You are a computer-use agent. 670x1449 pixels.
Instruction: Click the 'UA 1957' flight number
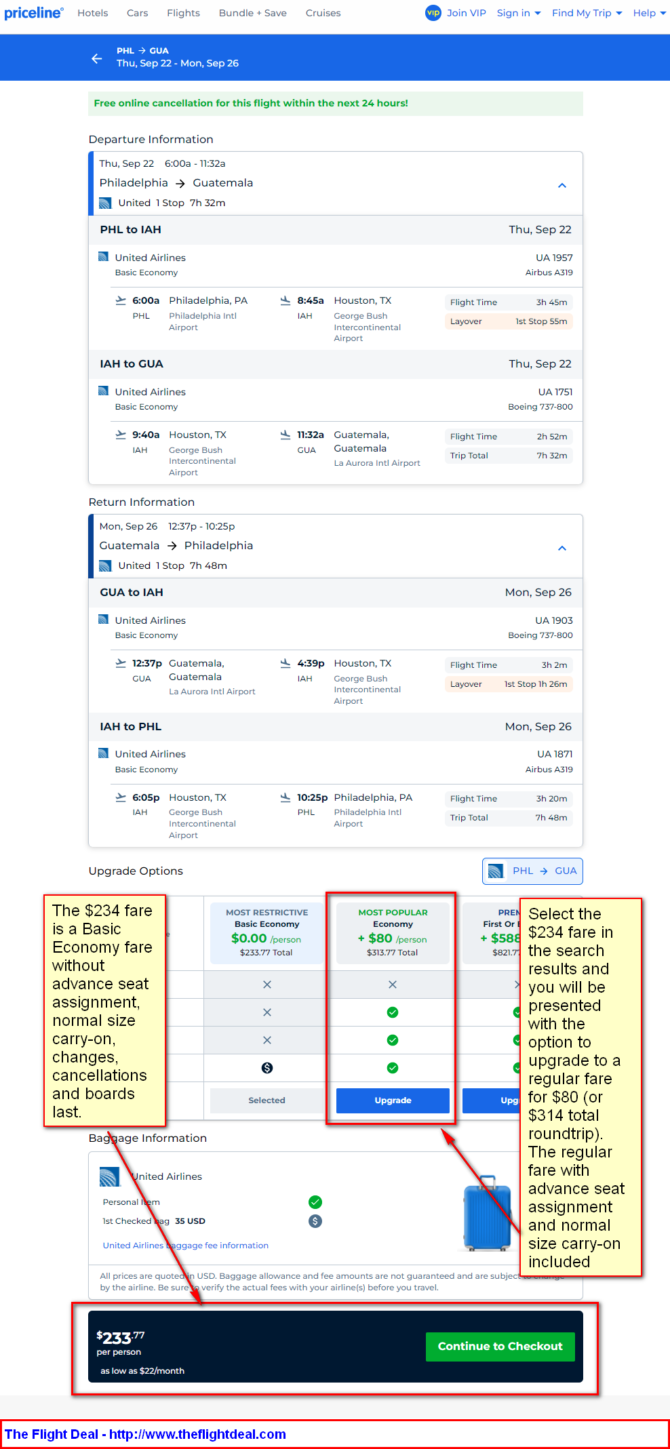point(554,258)
